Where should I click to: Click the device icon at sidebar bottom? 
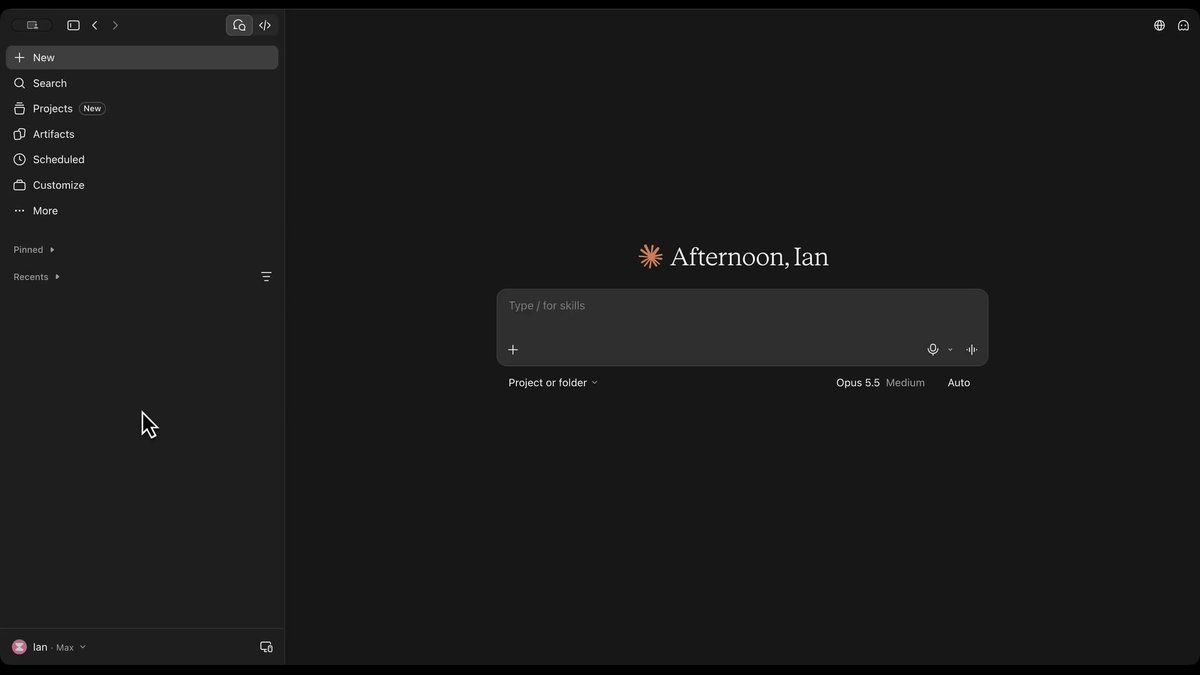266,647
